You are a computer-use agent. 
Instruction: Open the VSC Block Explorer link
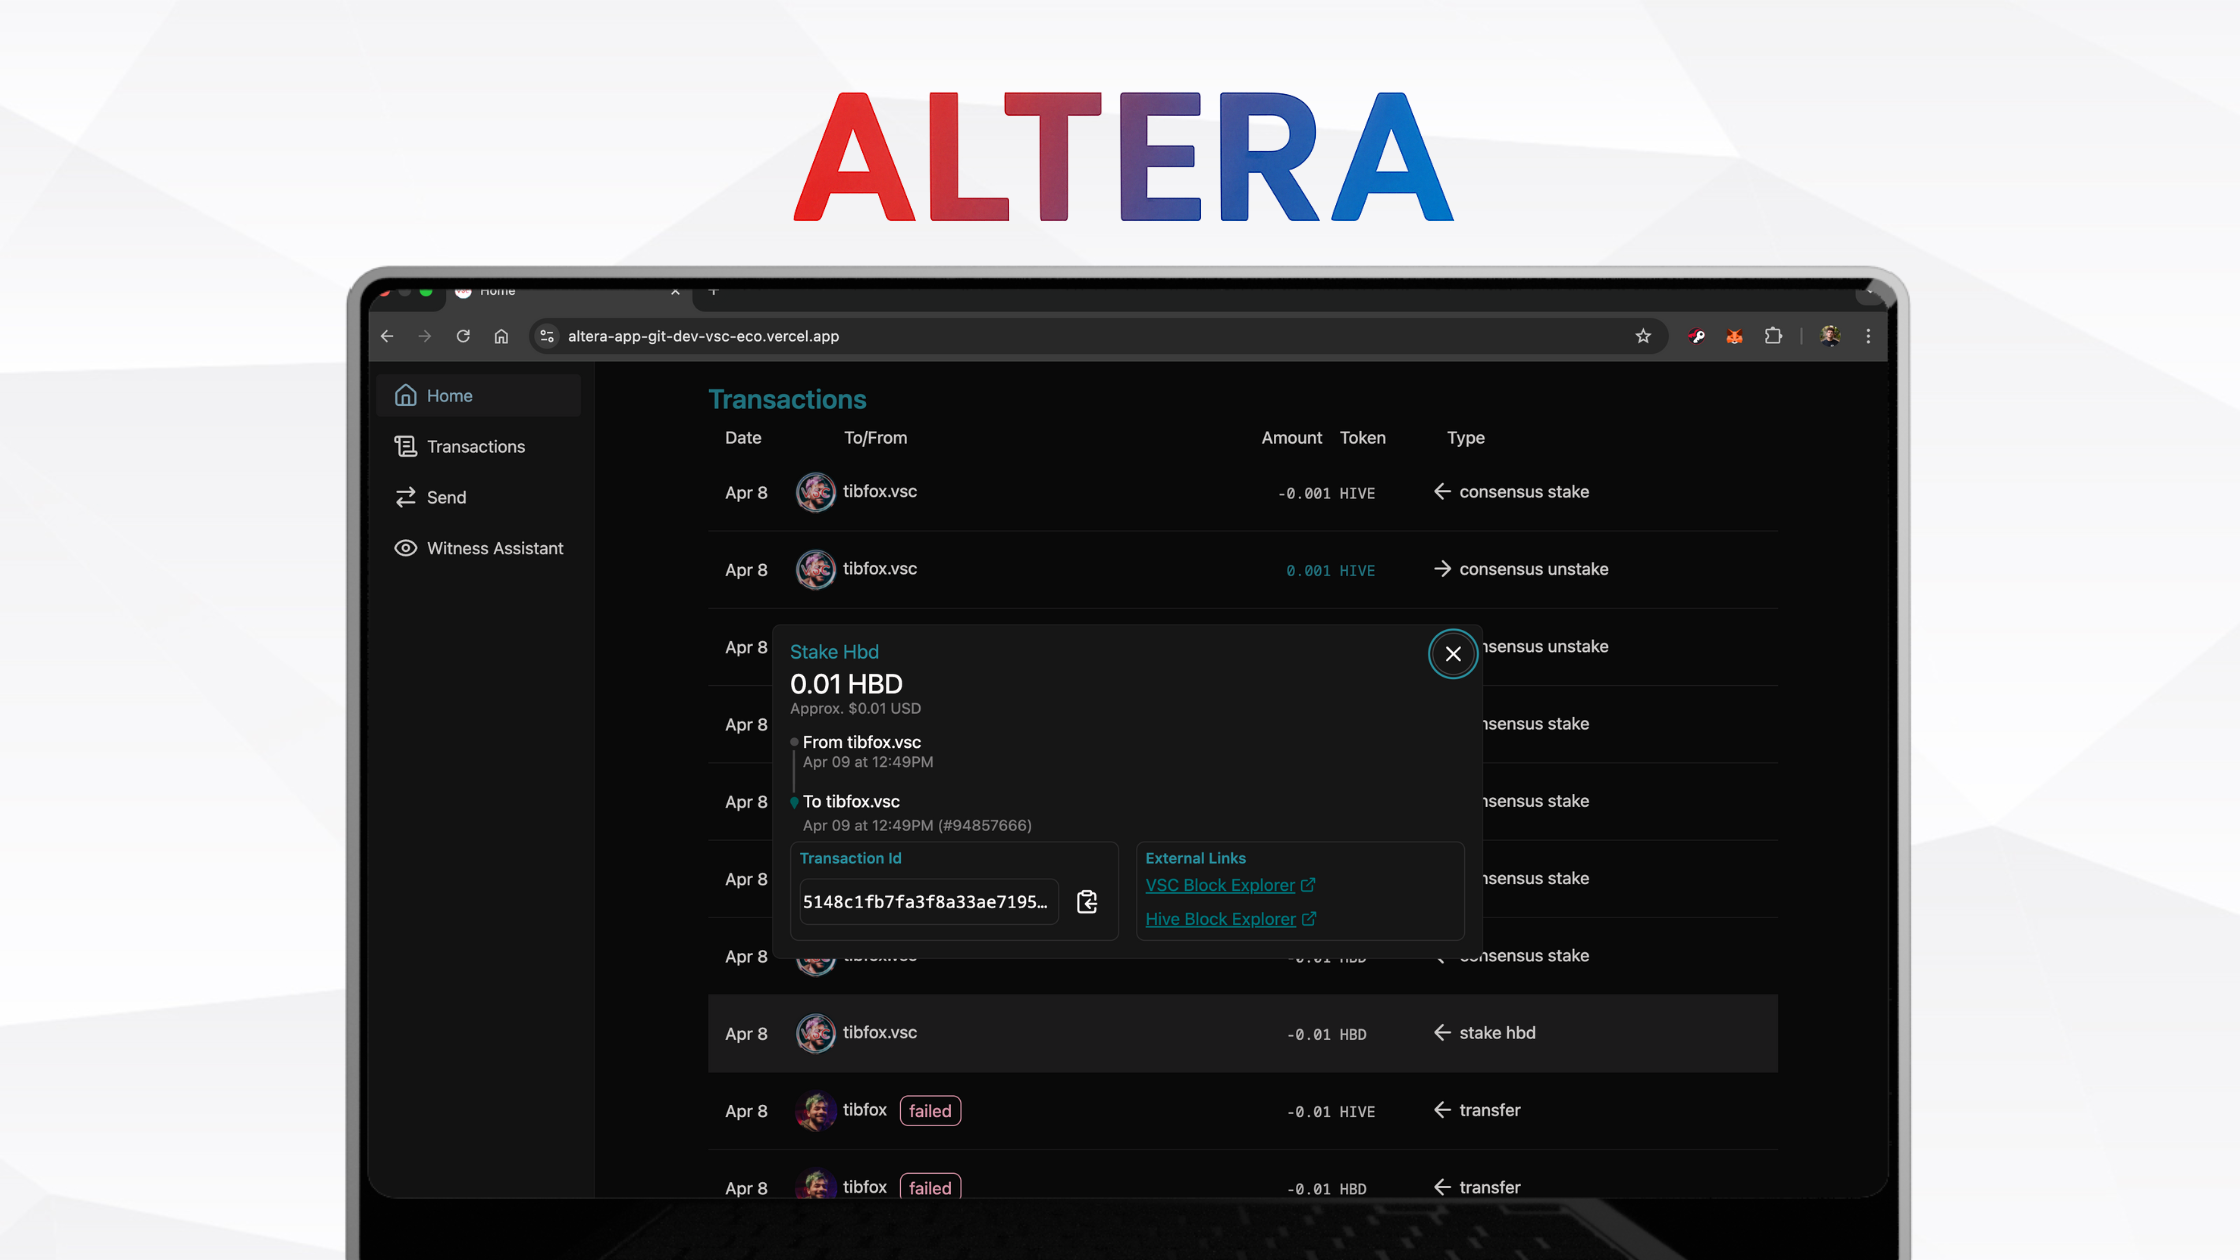point(1230,886)
